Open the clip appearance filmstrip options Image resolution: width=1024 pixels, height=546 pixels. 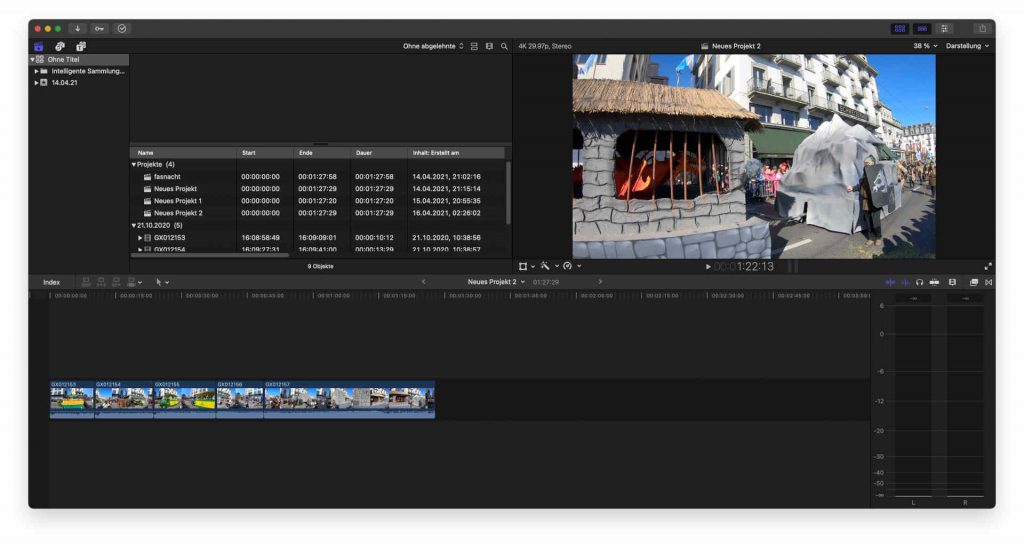point(952,283)
